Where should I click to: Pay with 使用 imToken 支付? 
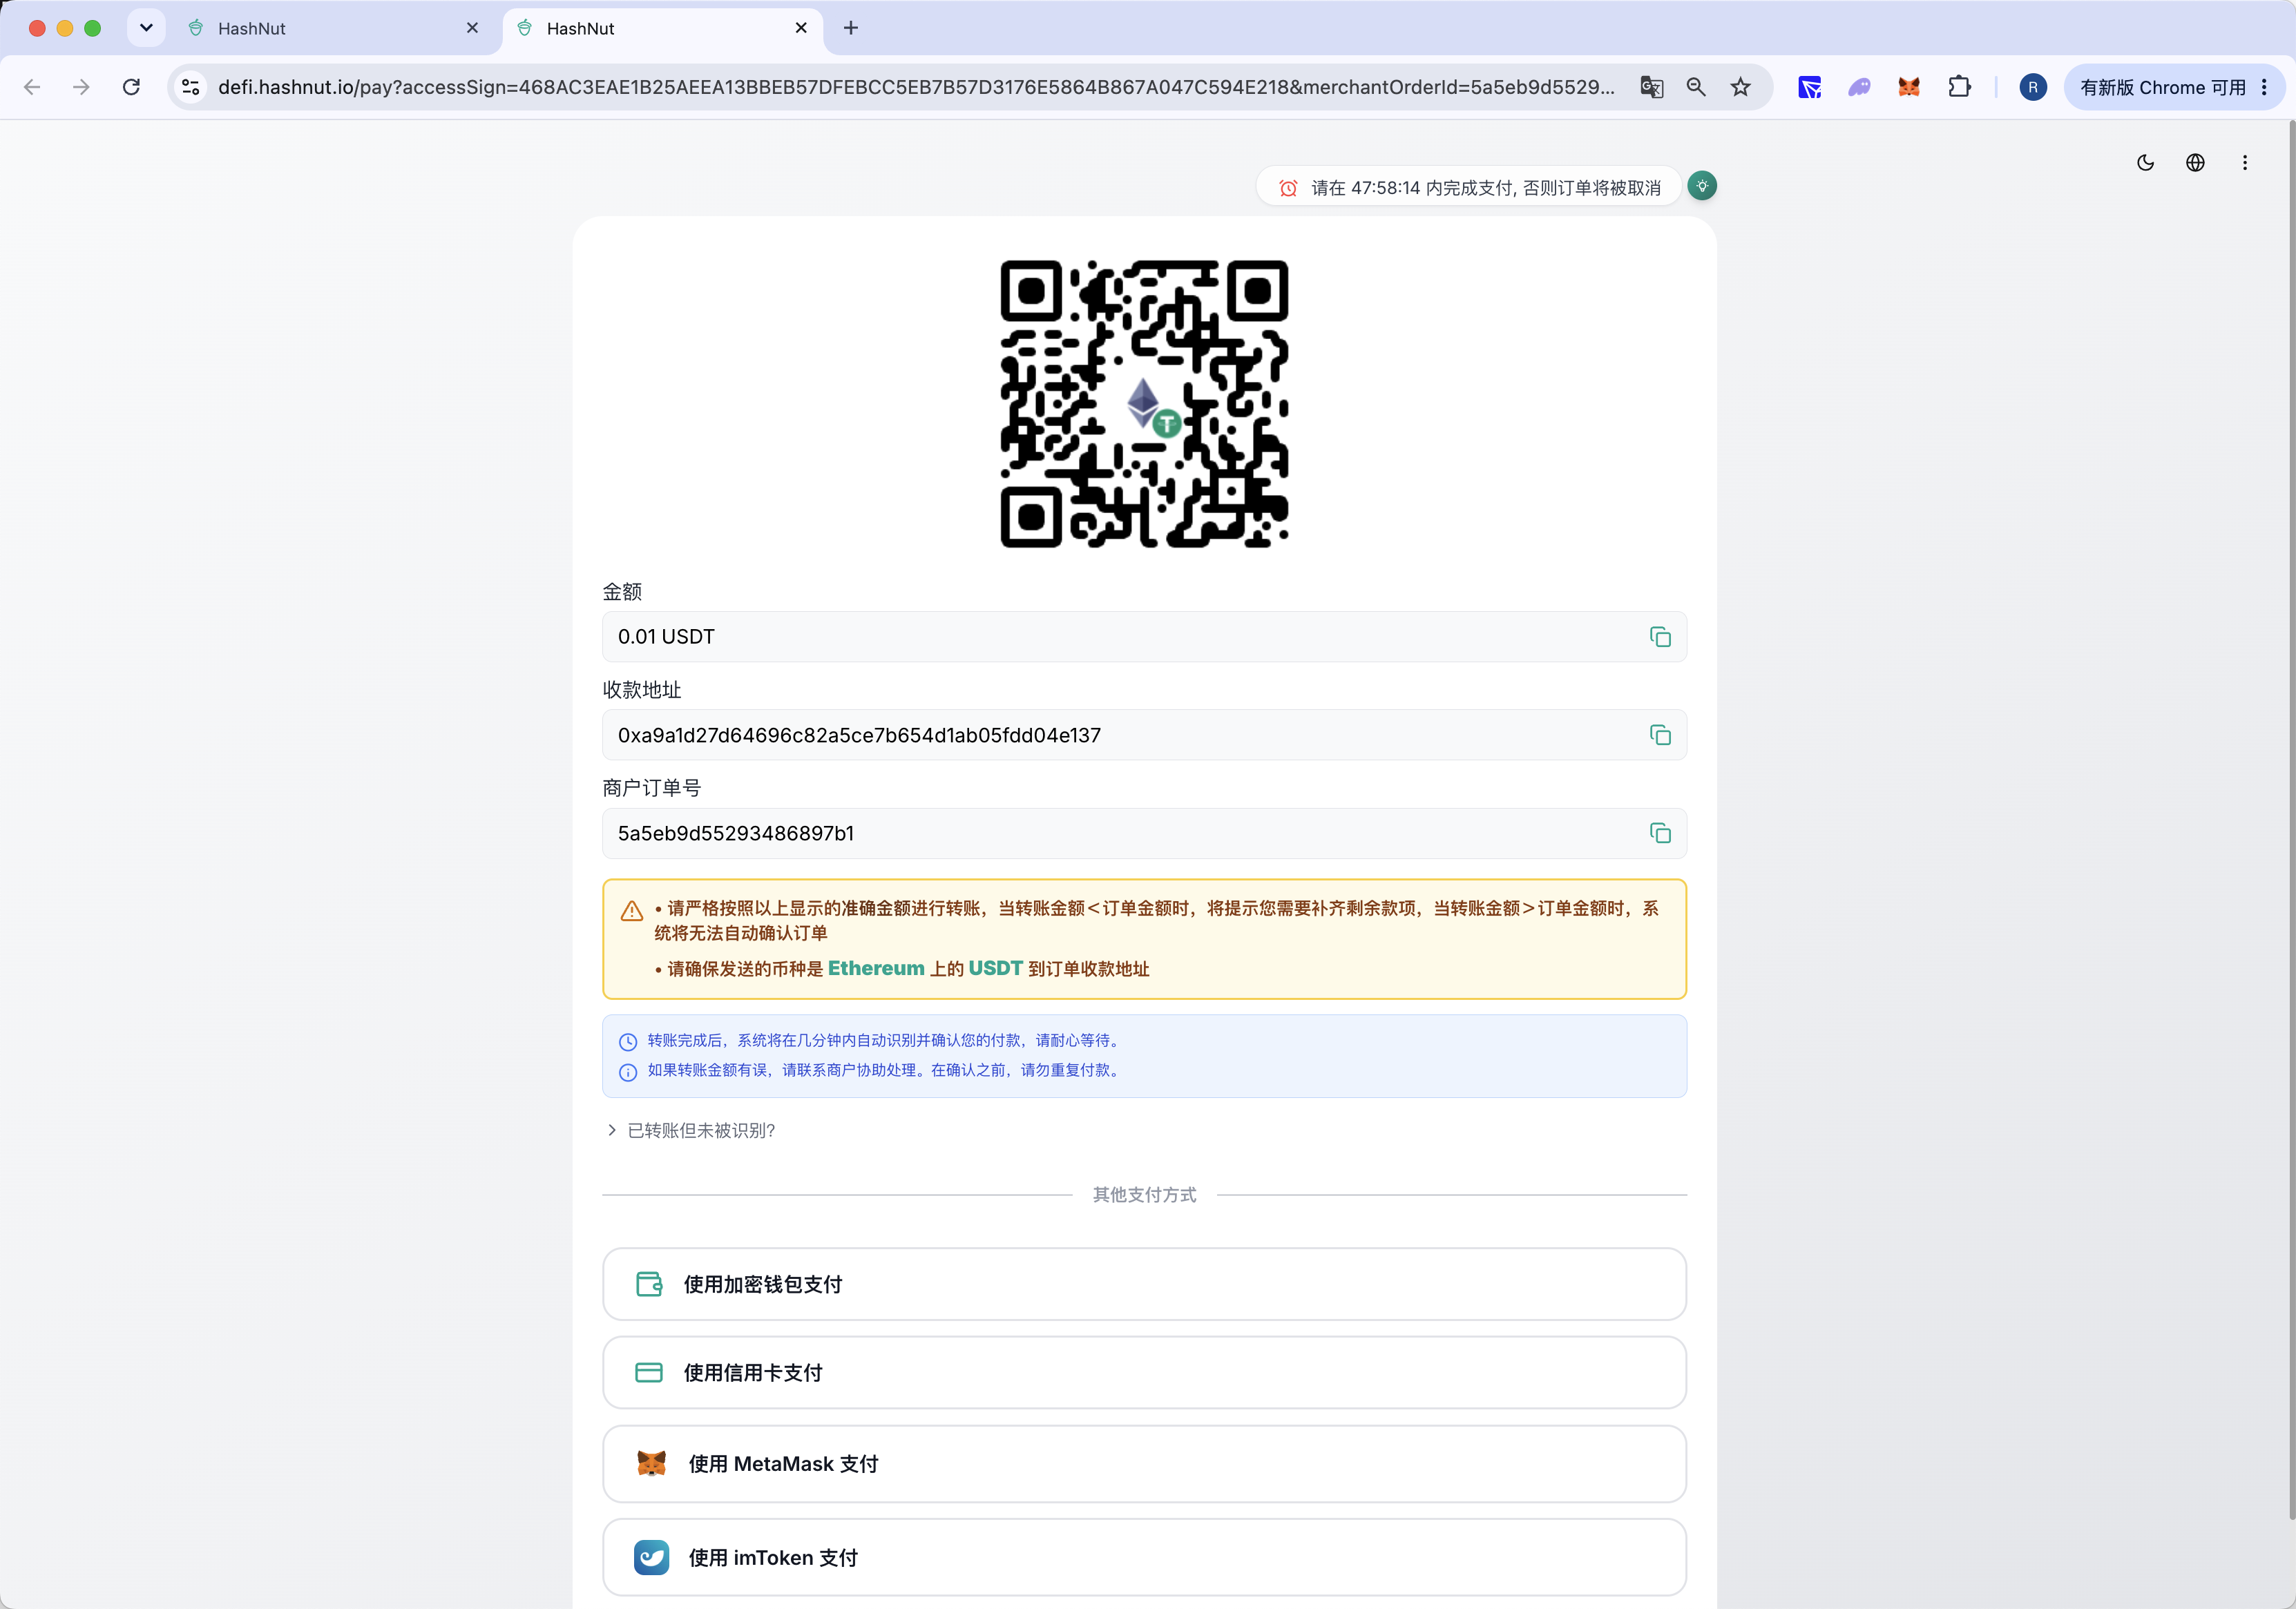click(x=1144, y=1557)
